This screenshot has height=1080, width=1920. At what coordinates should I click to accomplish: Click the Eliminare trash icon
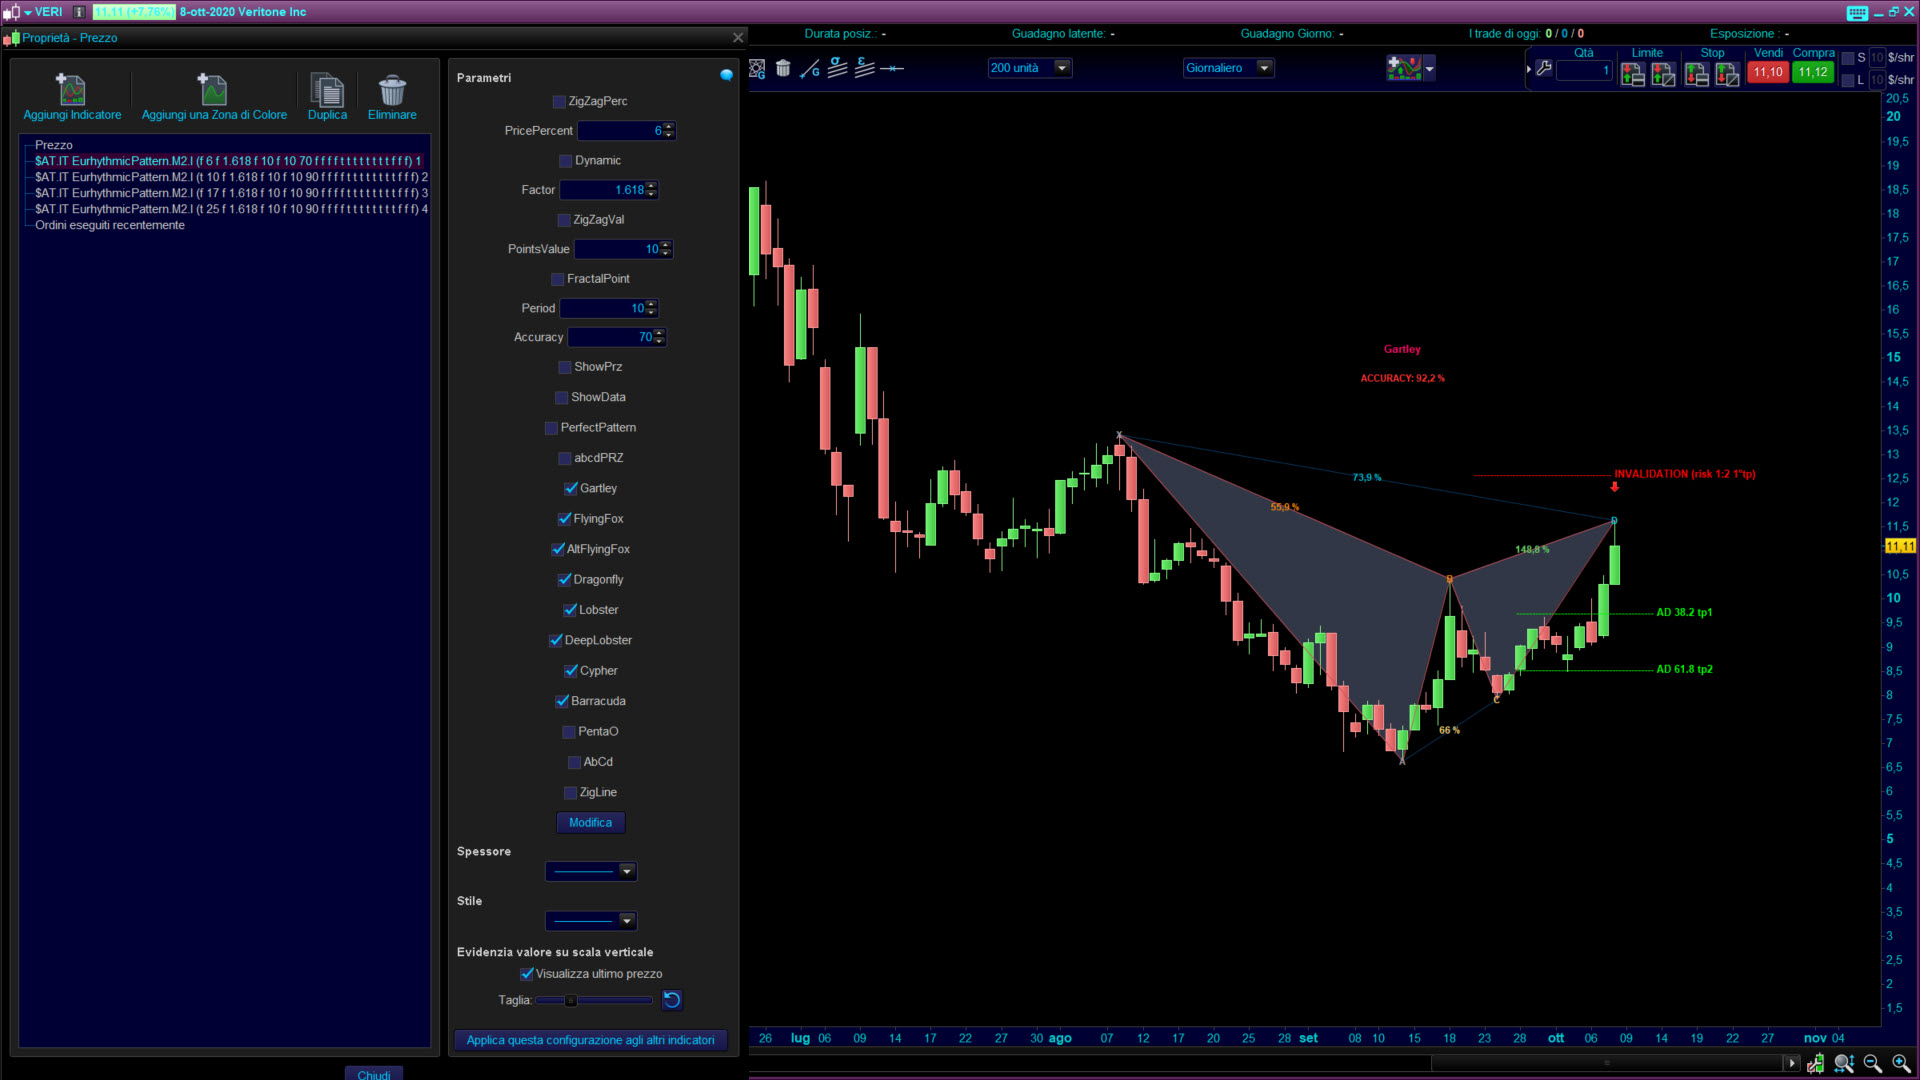[x=392, y=90]
